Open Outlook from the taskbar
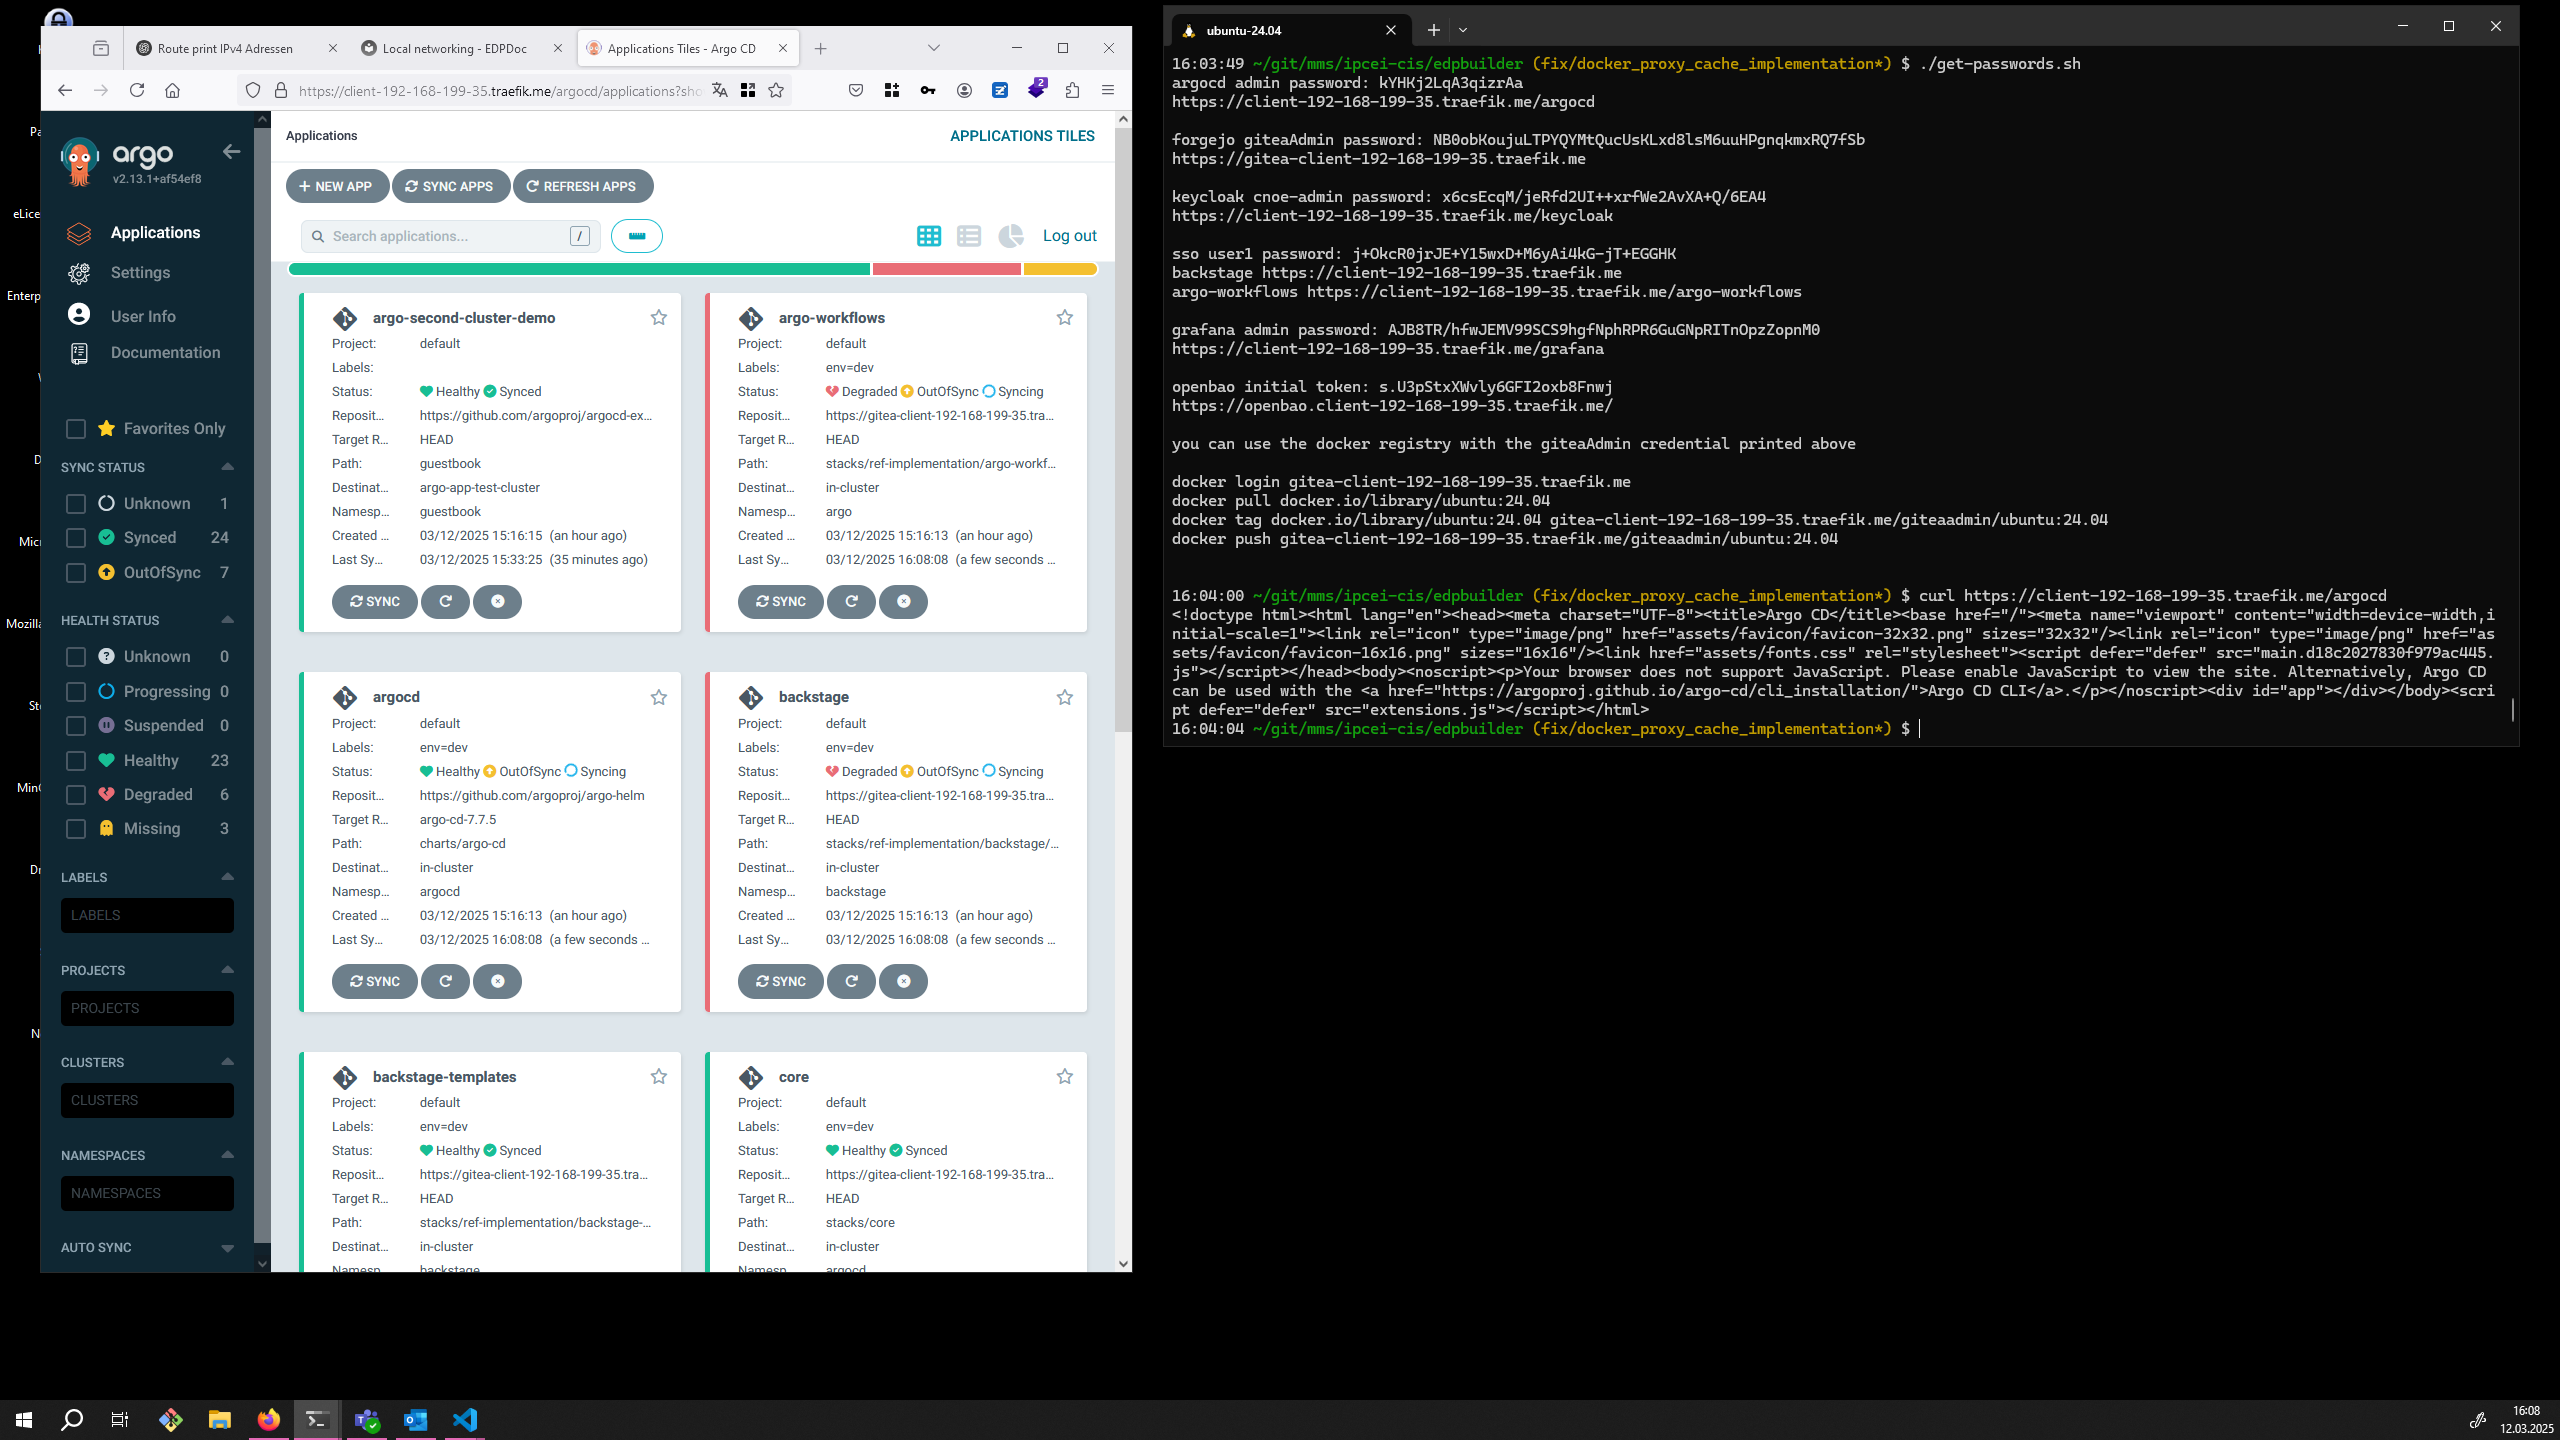Screen dimensions: 2560x1440 [415, 1420]
